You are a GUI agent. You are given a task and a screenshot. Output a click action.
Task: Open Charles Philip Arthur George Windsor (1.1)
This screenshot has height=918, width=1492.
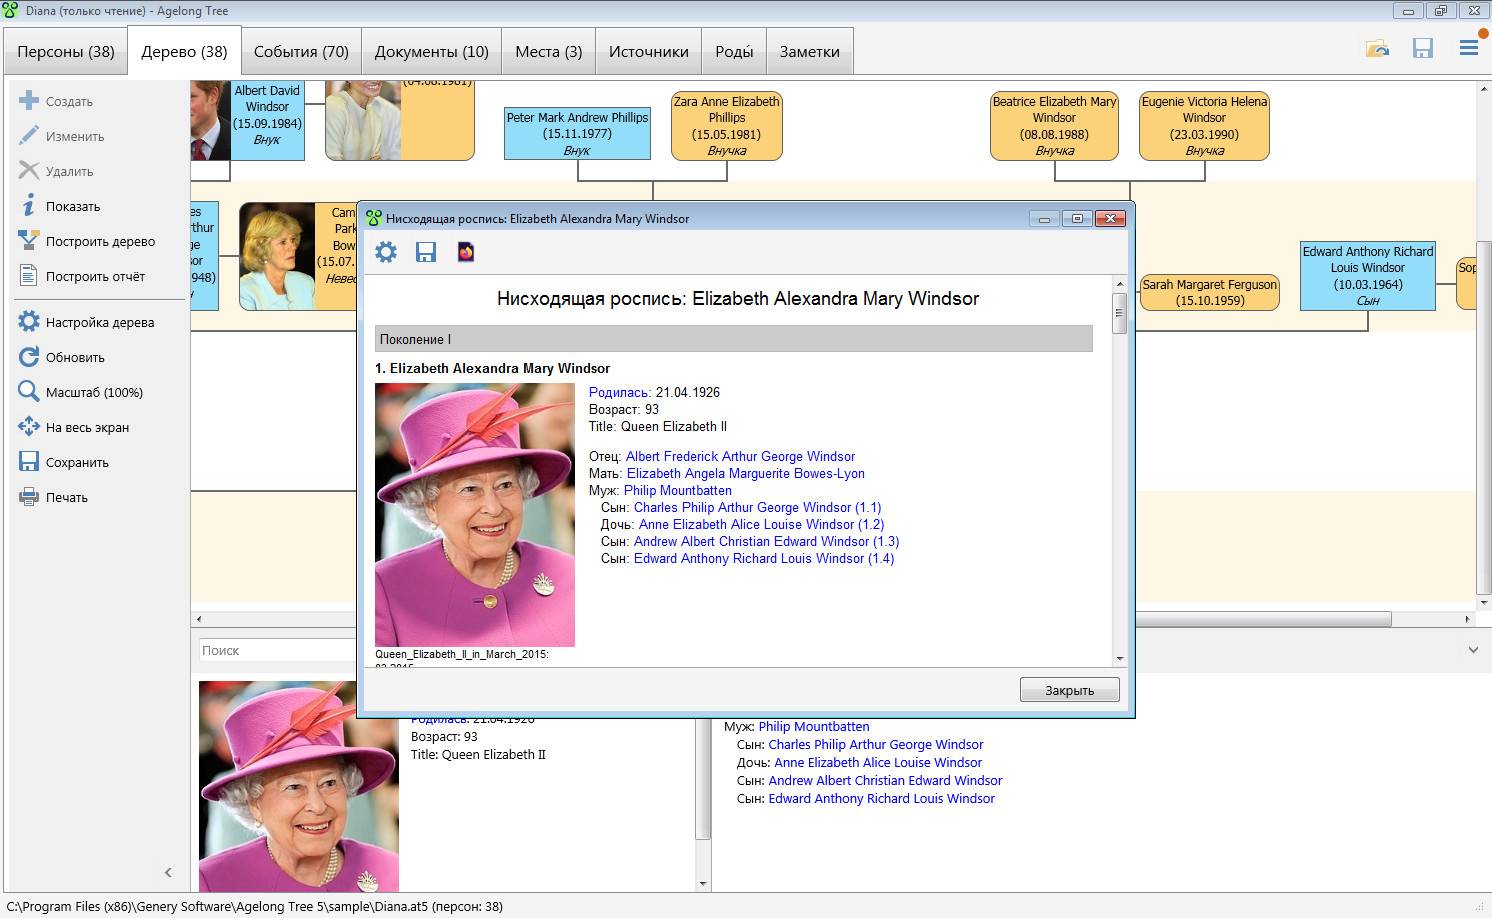click(x=757, y=507)
